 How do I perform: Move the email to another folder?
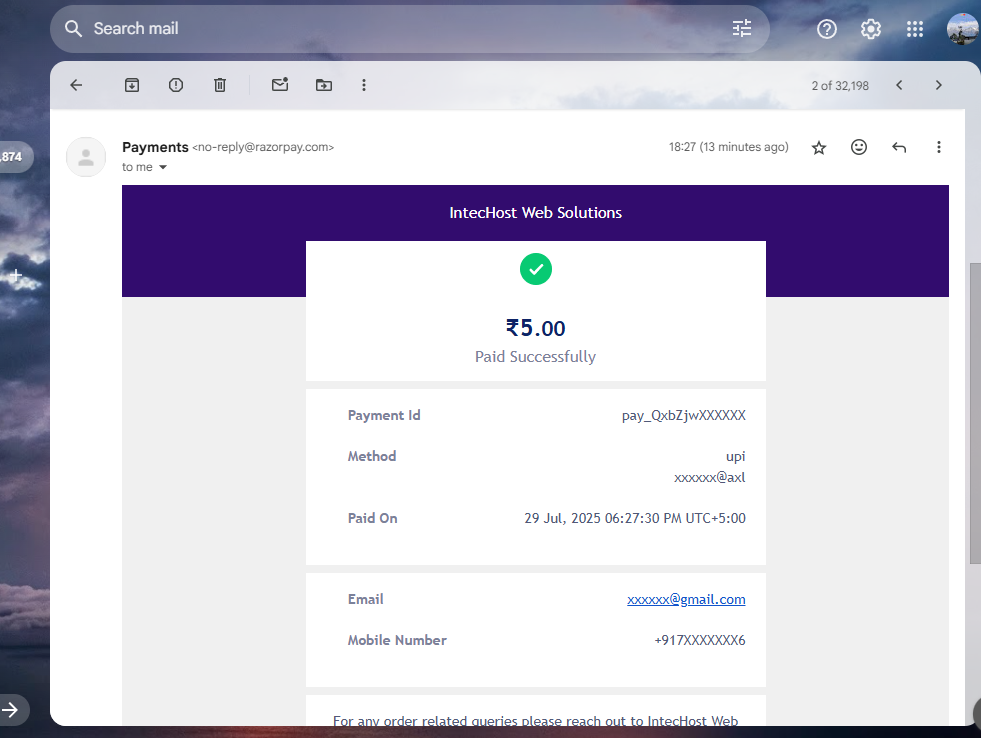tap(323, 85)
